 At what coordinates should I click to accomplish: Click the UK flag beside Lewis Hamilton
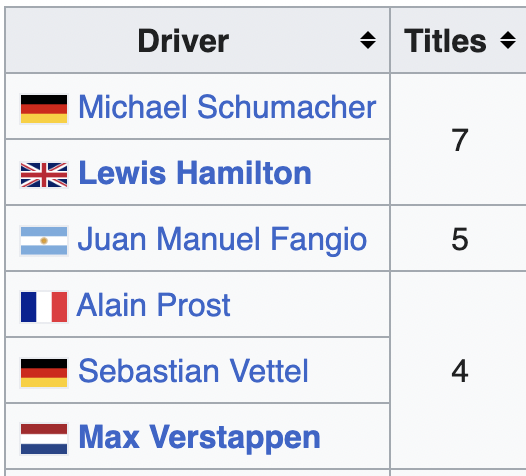coord(44,175)
